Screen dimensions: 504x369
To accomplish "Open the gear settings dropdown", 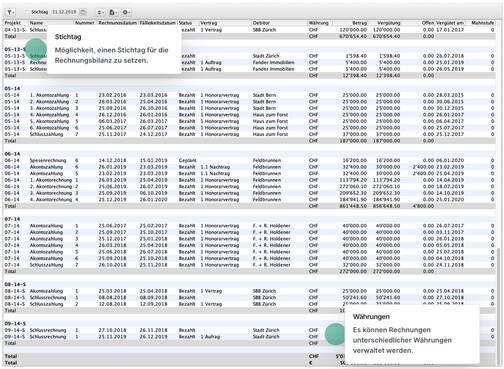I will coord(126,12).
